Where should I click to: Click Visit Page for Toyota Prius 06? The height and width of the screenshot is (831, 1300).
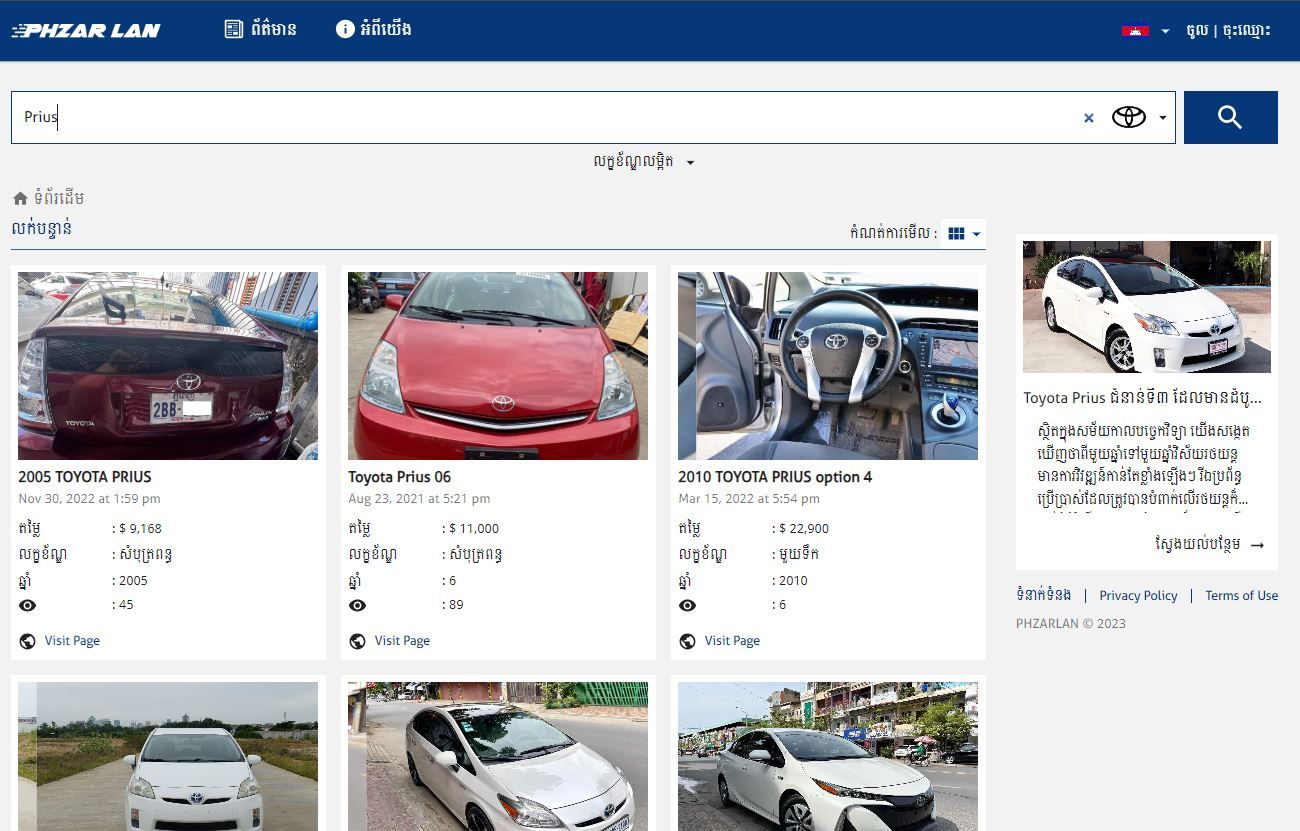click(x=402, y=641)
